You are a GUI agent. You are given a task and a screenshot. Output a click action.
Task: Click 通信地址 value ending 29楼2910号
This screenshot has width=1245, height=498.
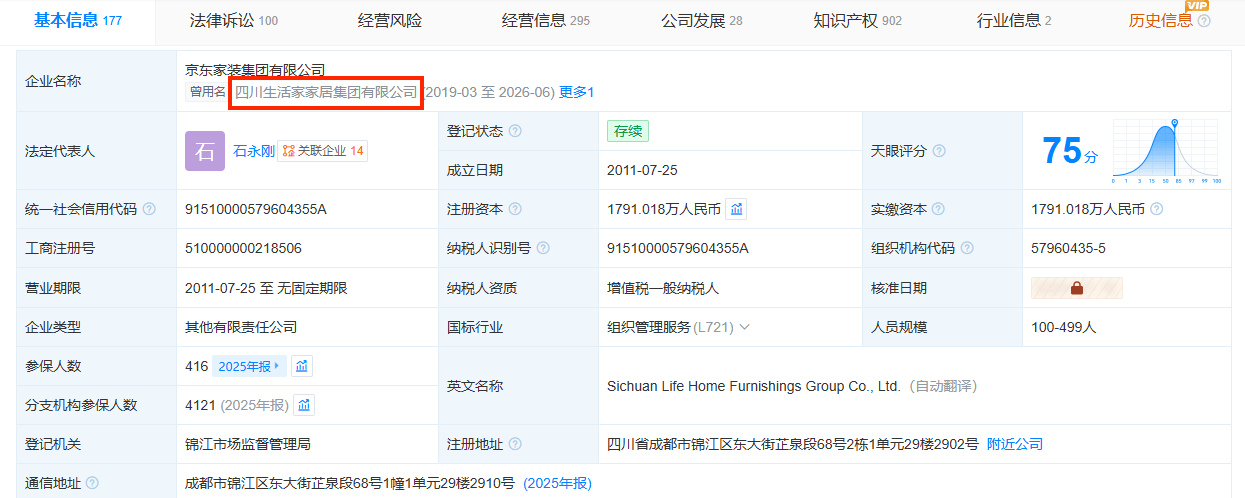pos(350,483)
